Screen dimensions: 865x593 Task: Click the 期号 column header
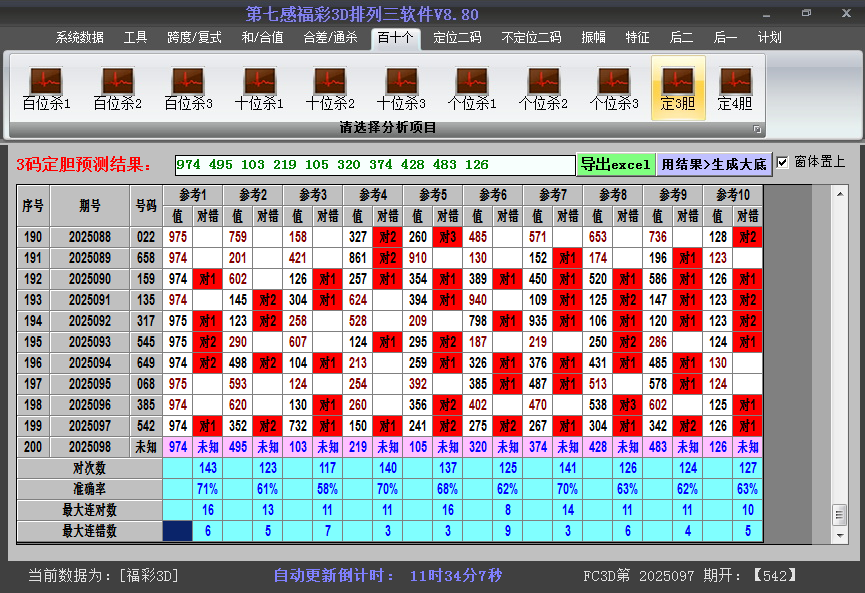[90, 206]
